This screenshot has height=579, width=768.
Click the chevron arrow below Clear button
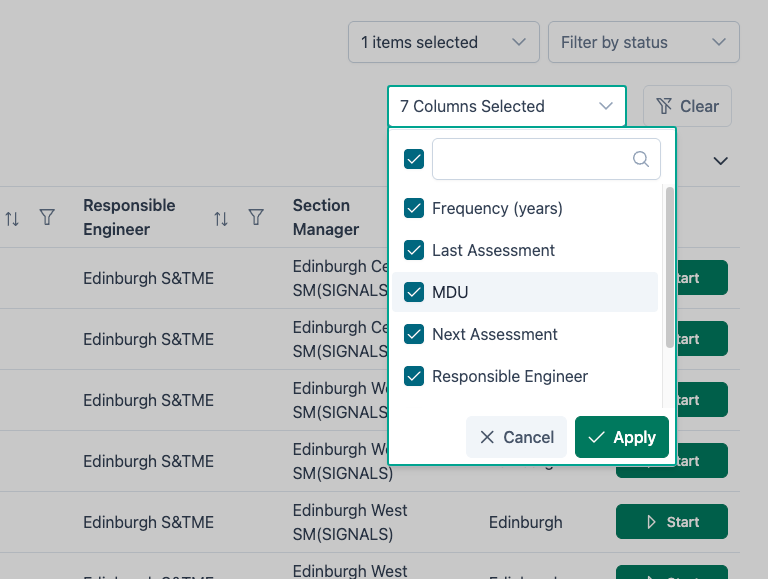[x=720, y=161]
